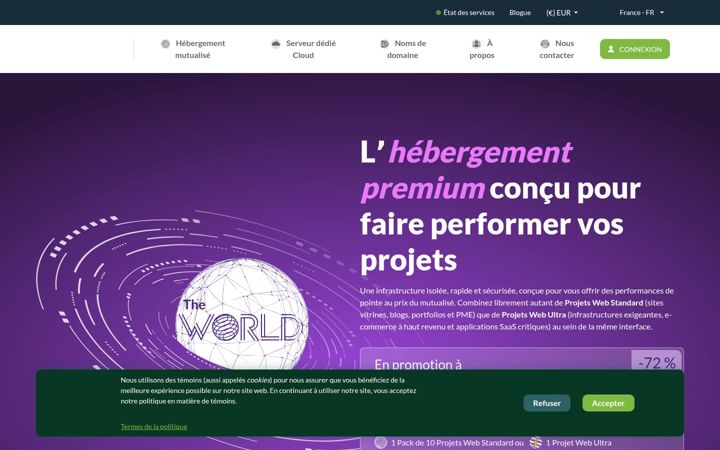Click the -72 % promotion badge
The height and width of the screenshot is (450, 720).
coord(657,363)
